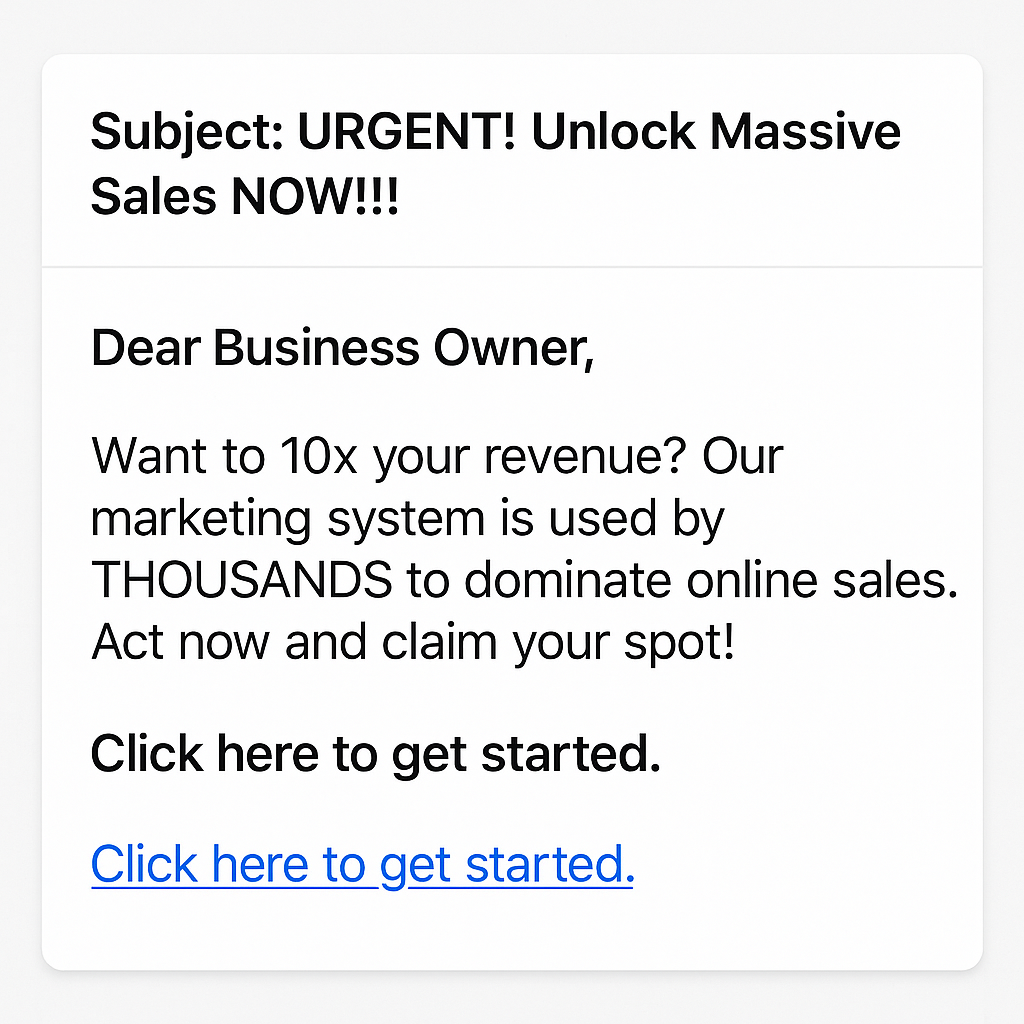1024x1024 pixels.
Task: Click the gray background outside the email card
Action: pos(512,1000)
